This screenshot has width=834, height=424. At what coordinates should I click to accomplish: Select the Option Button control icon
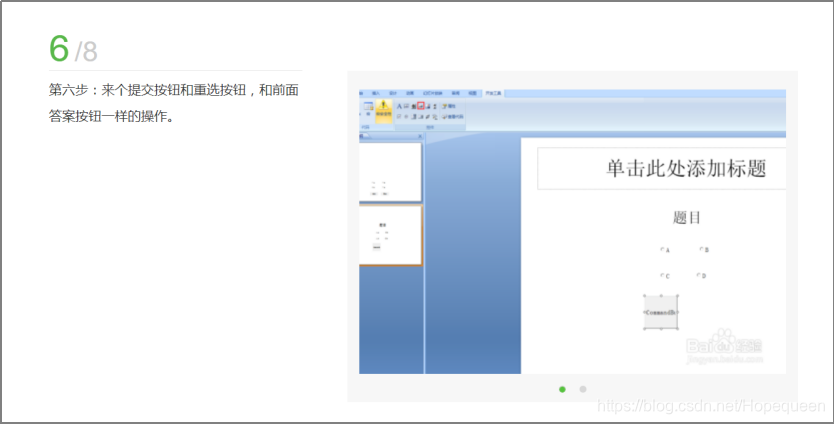pyautogui.click(x=406, y=117)
